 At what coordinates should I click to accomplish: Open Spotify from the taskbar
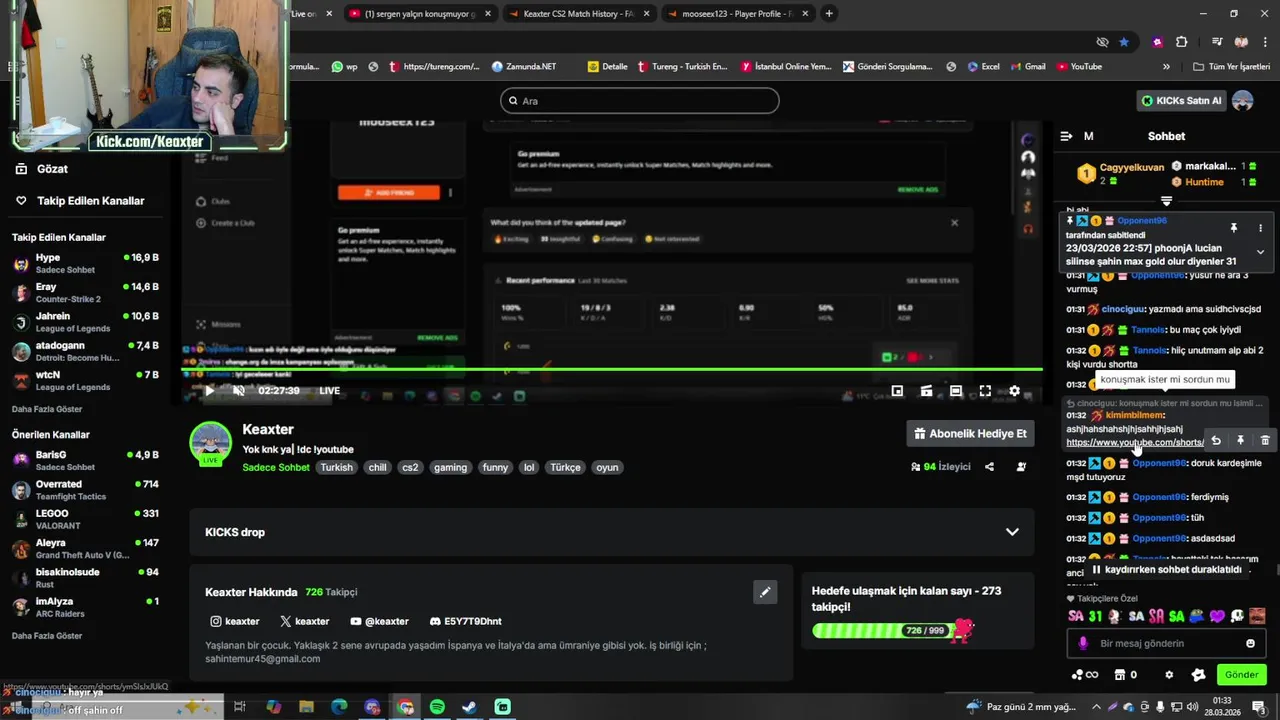point(437,707)
